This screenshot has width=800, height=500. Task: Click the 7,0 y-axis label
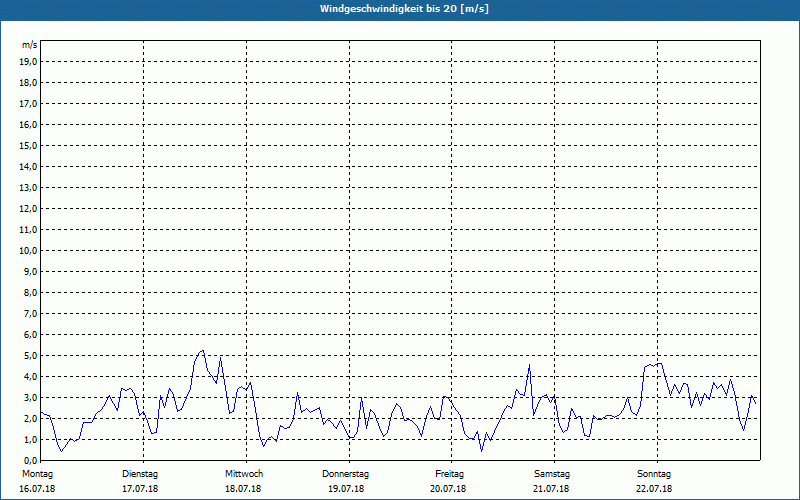point(31,314)
